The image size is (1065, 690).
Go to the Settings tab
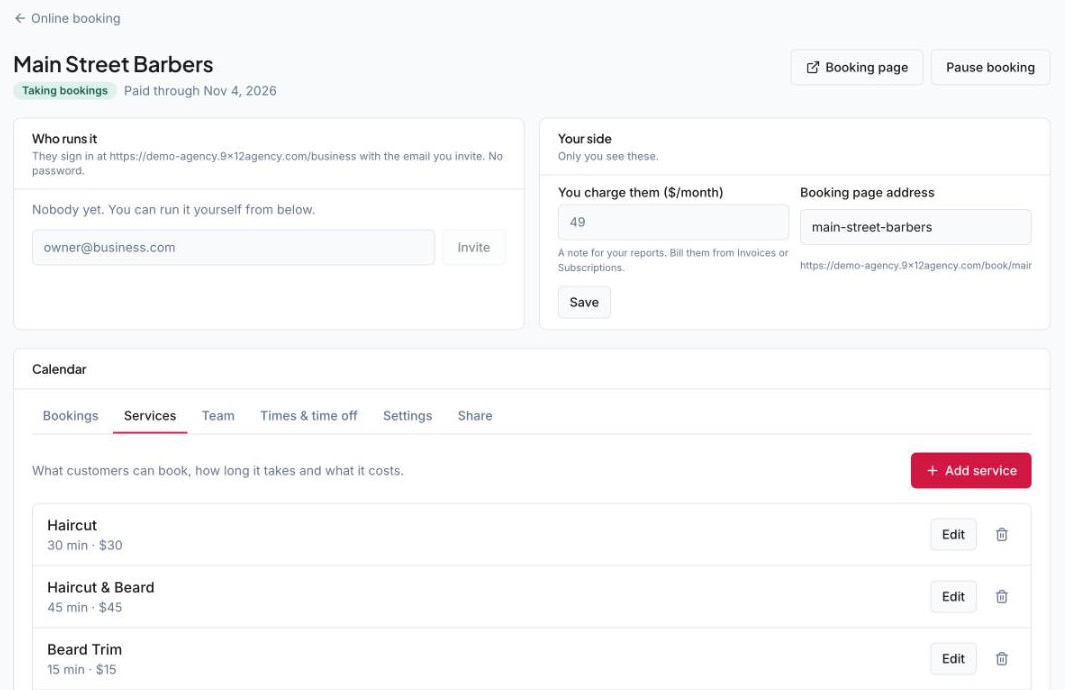(408, 416)
